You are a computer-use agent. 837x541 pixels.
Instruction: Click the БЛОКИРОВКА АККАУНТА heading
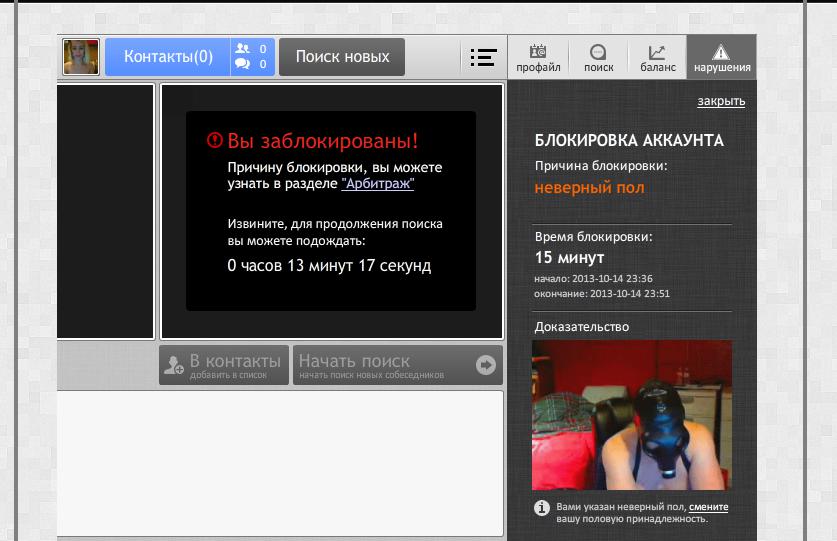pos(629,140)
